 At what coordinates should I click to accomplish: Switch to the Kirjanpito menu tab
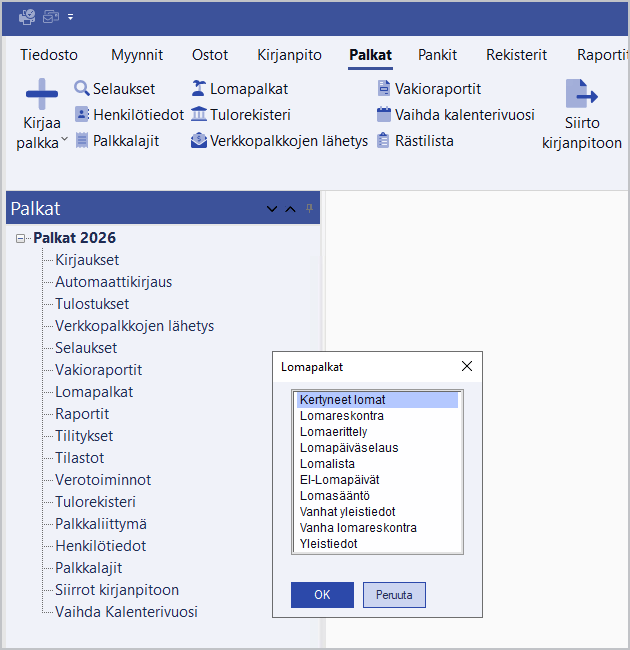coord(288,55)
